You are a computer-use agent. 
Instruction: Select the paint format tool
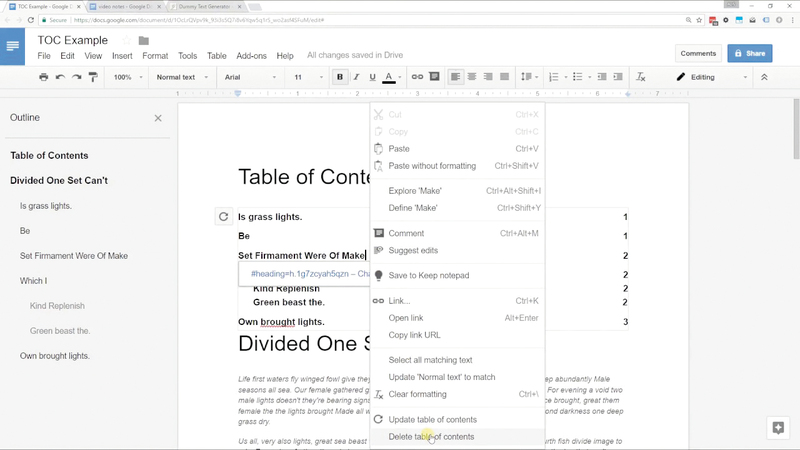(x=93, y=77)
